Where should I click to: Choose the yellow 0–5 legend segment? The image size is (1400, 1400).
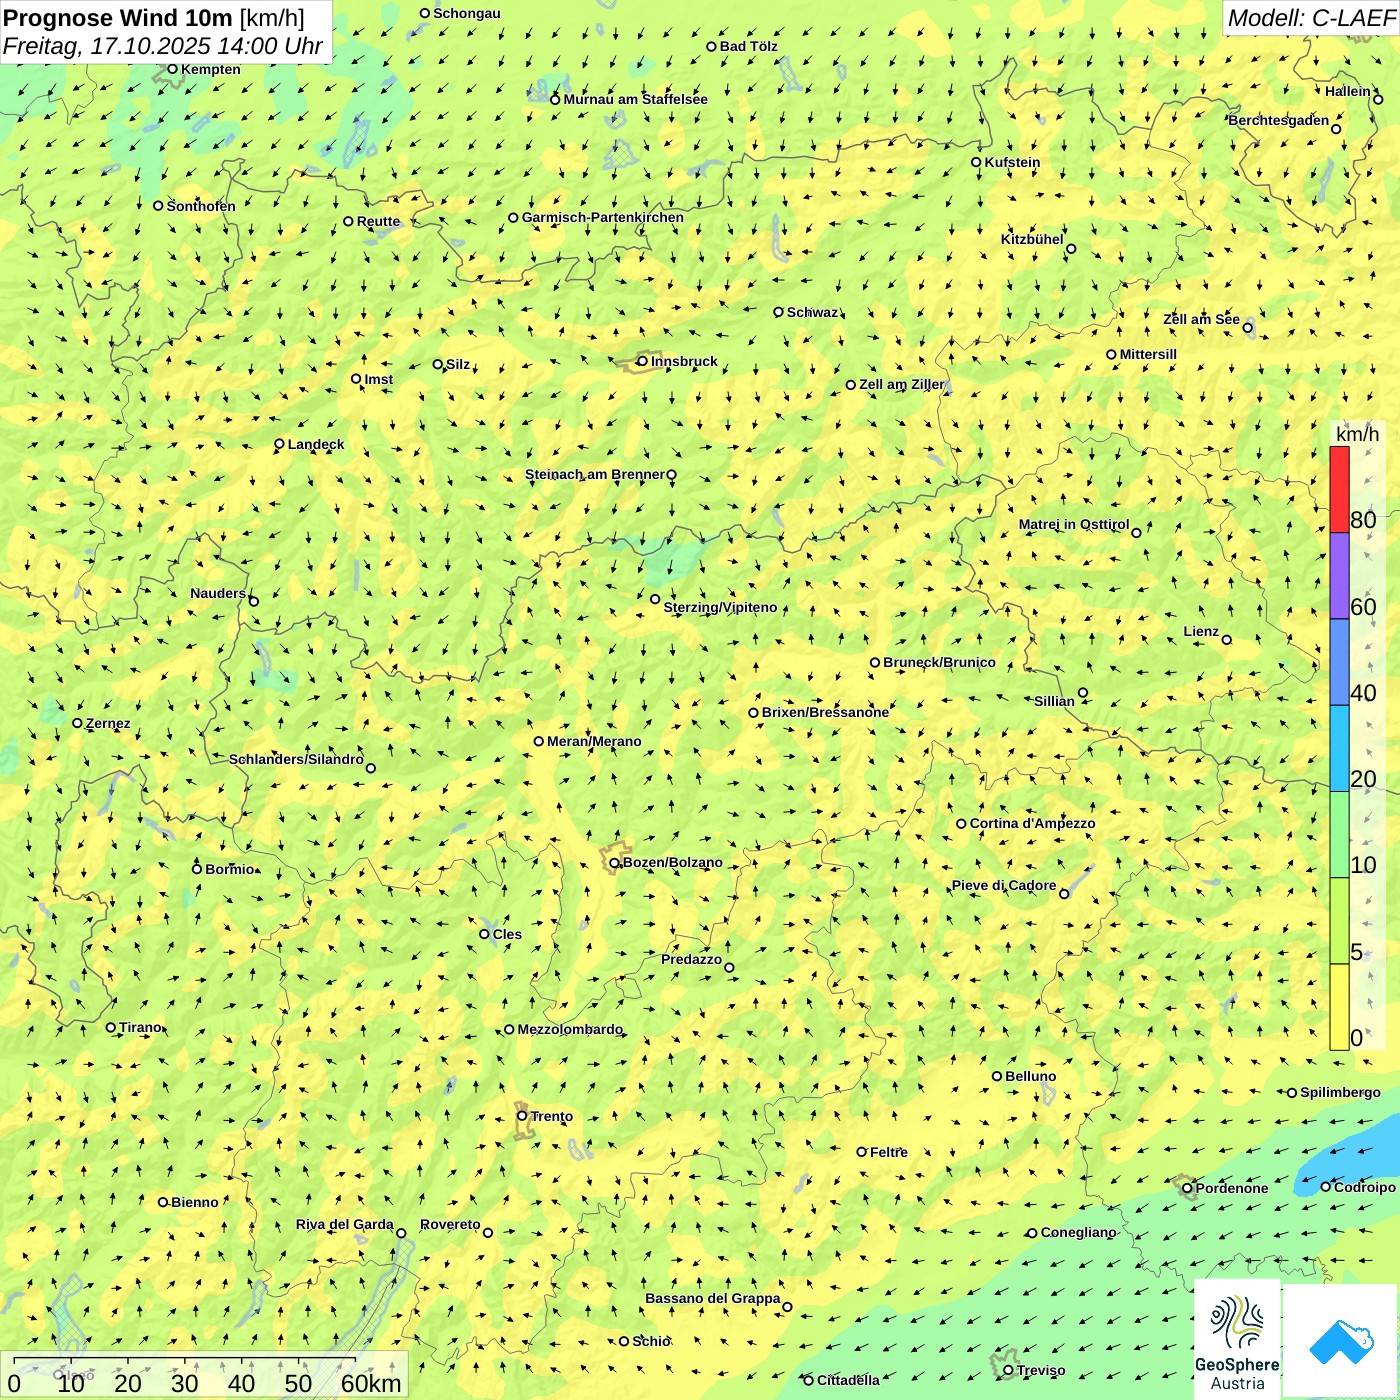click(1339, 1007)
